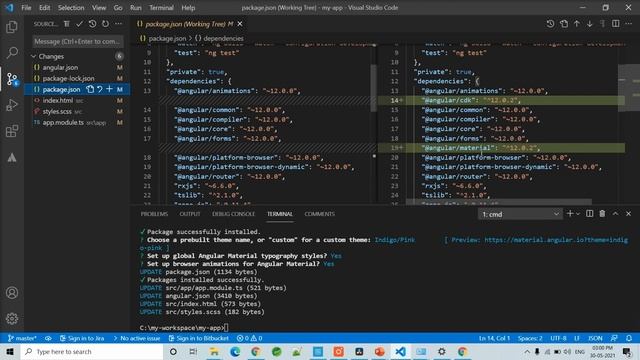
Task: Click Sign in to Jira in status bar
Action: 82,338
